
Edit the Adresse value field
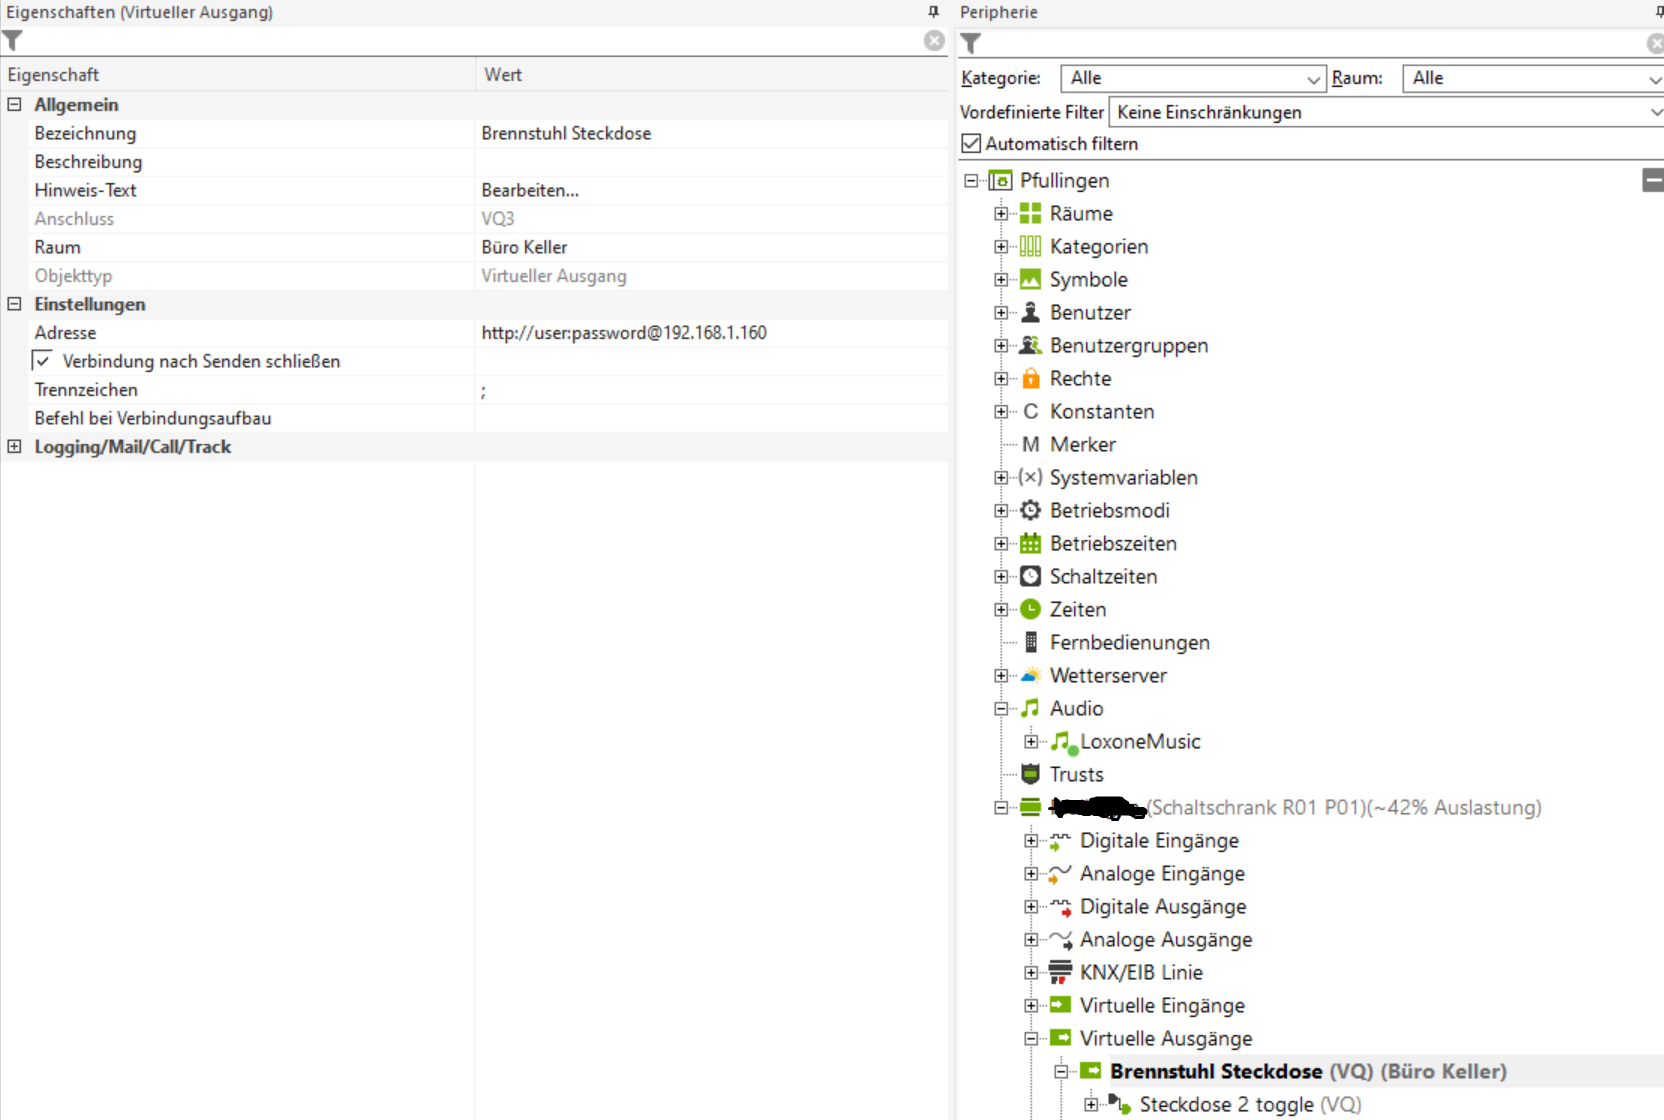tap(712, 333)
